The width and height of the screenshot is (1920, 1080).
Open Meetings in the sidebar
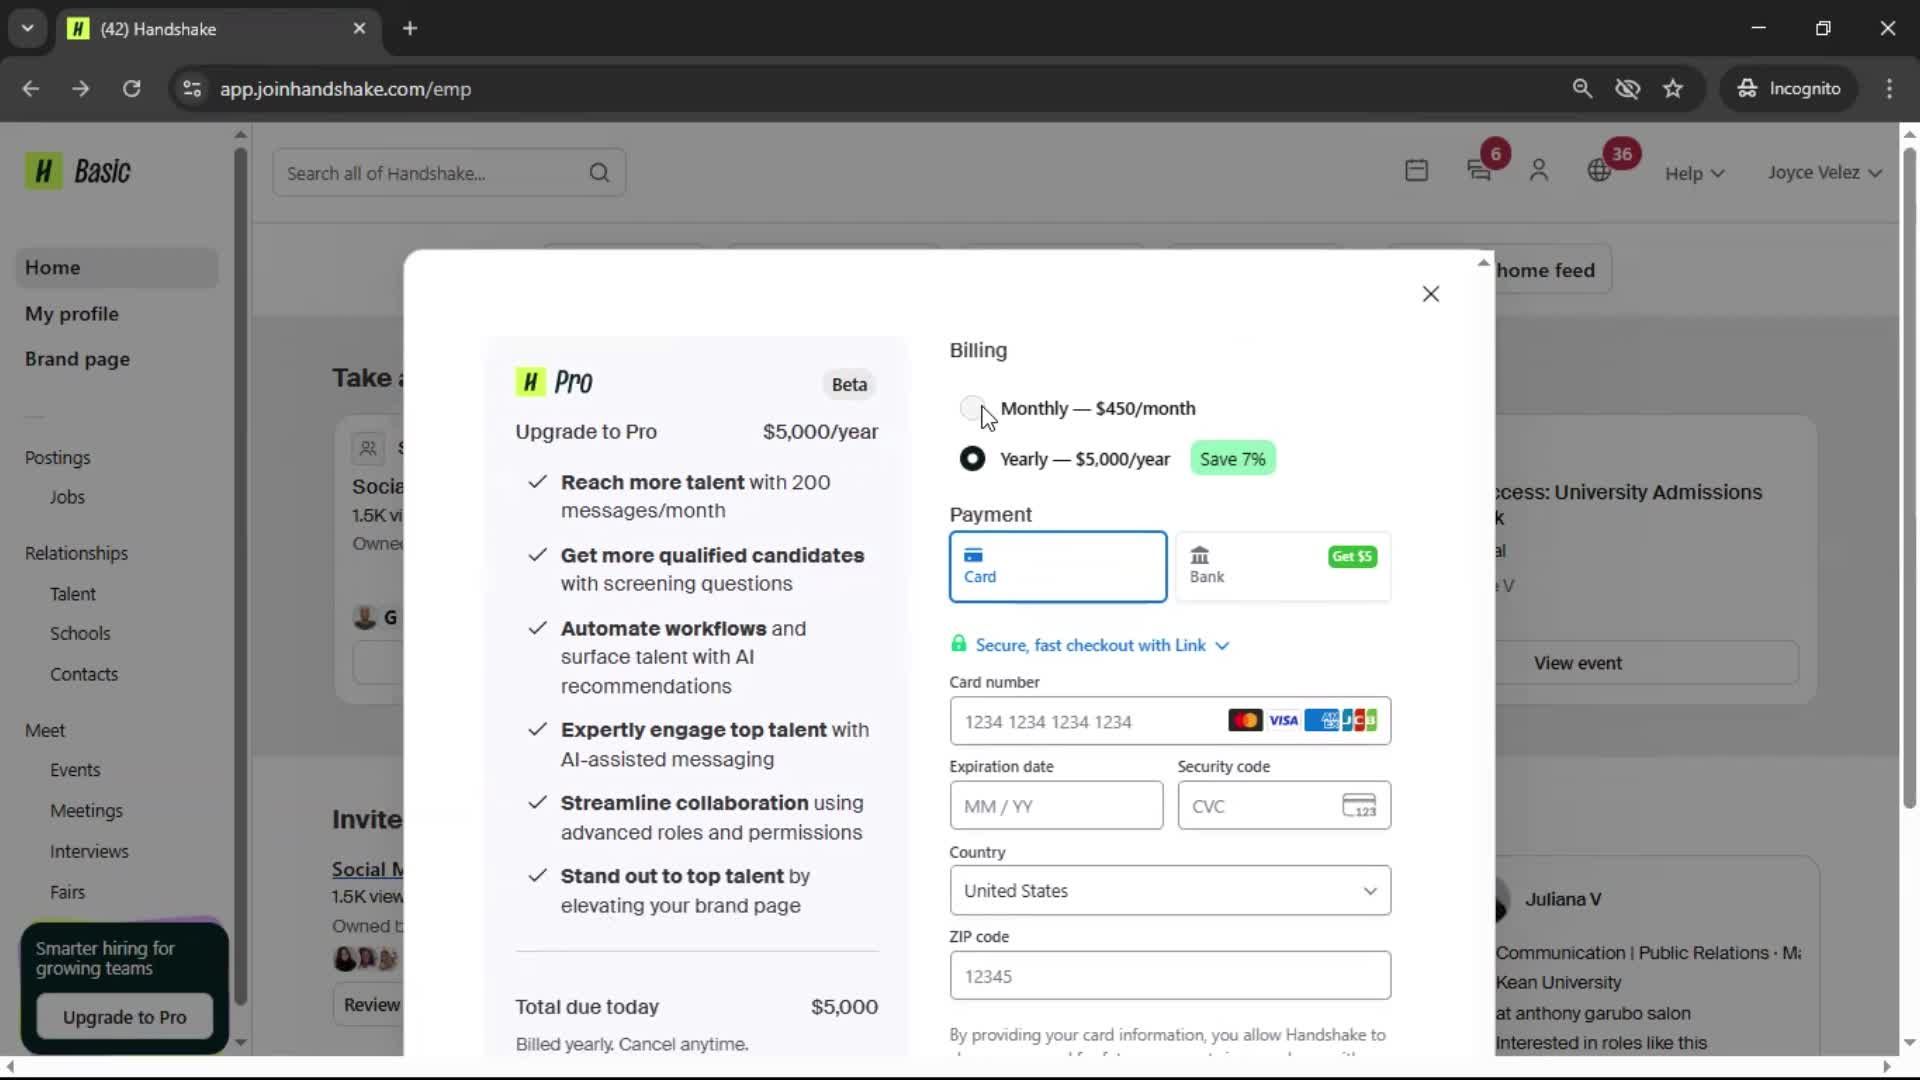pos(86,811)
